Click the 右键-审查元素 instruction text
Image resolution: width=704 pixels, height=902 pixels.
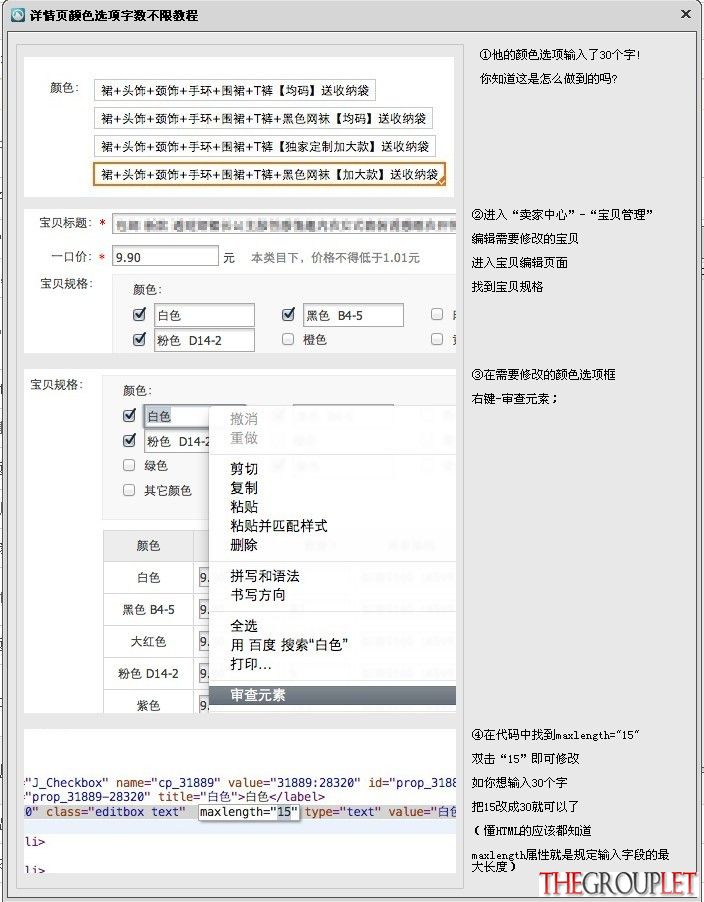(514, 399)
